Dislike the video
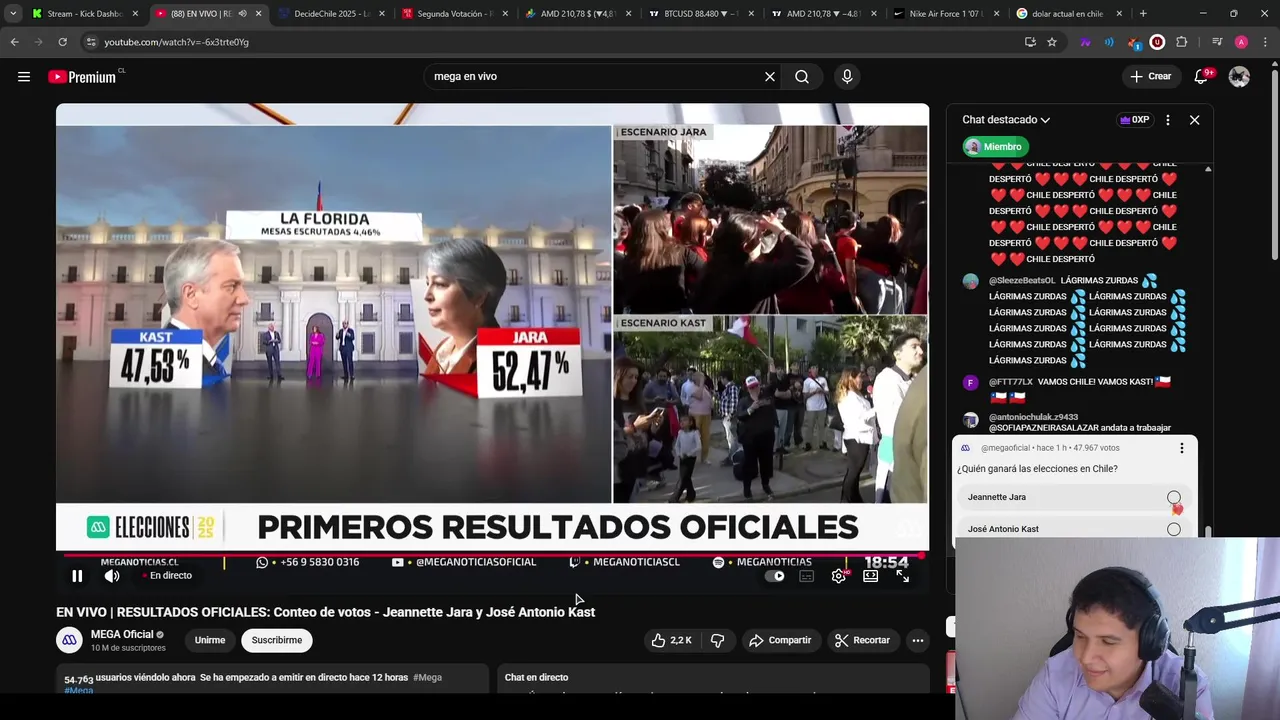This screenshot has width=1280, height=720. 718,640
